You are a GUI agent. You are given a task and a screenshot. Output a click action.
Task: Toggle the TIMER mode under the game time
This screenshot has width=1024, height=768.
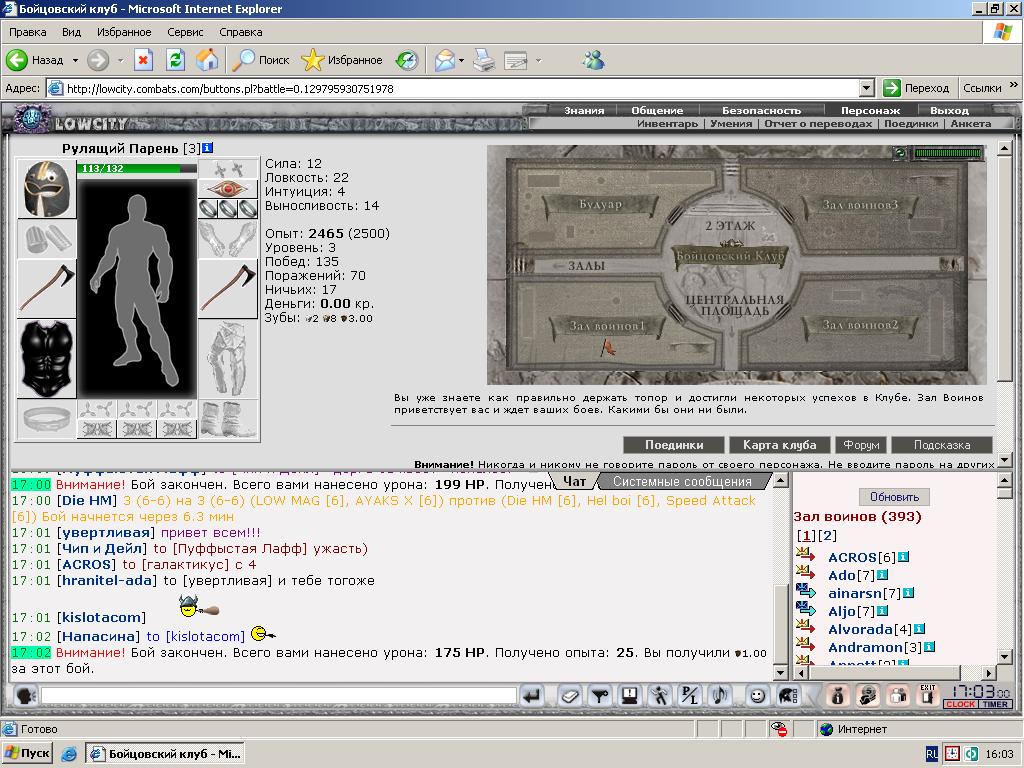tap(995, 704)
